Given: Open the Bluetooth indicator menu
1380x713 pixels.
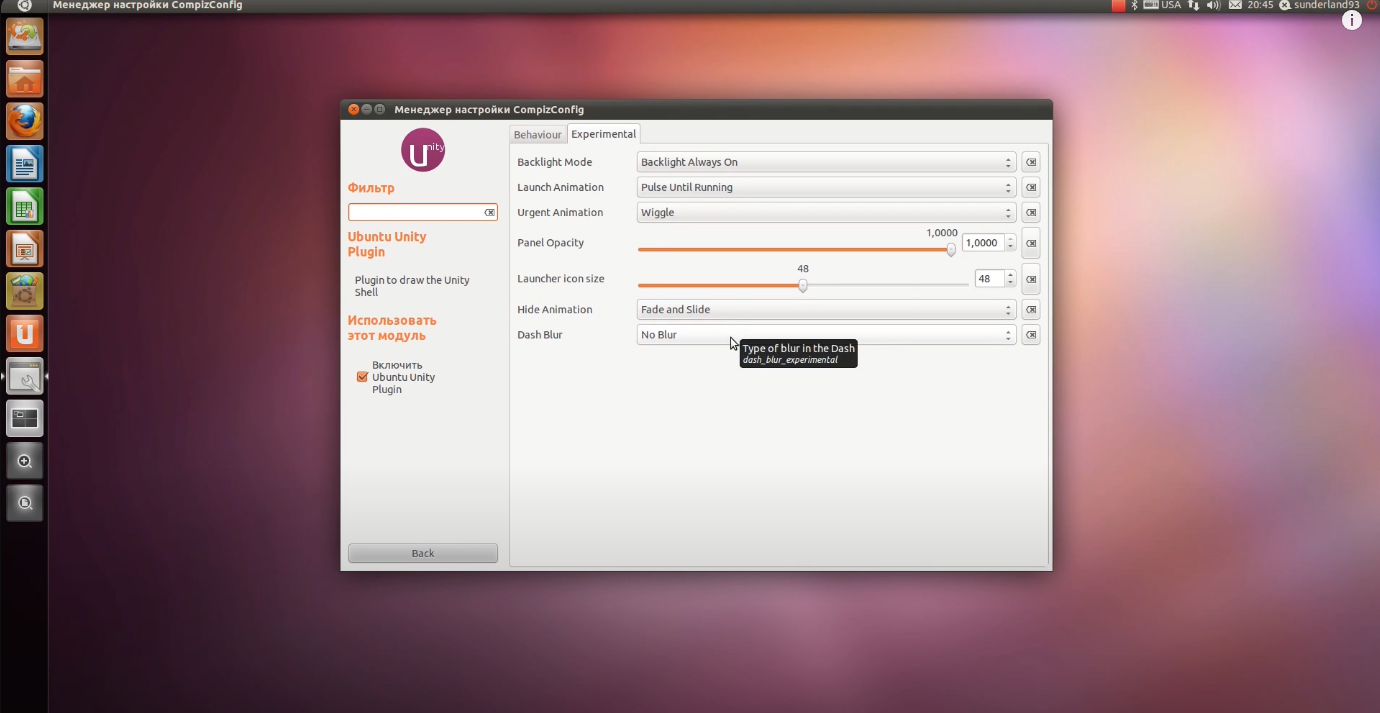Looking at the screenshot, I should click(x=1135, y=5).
